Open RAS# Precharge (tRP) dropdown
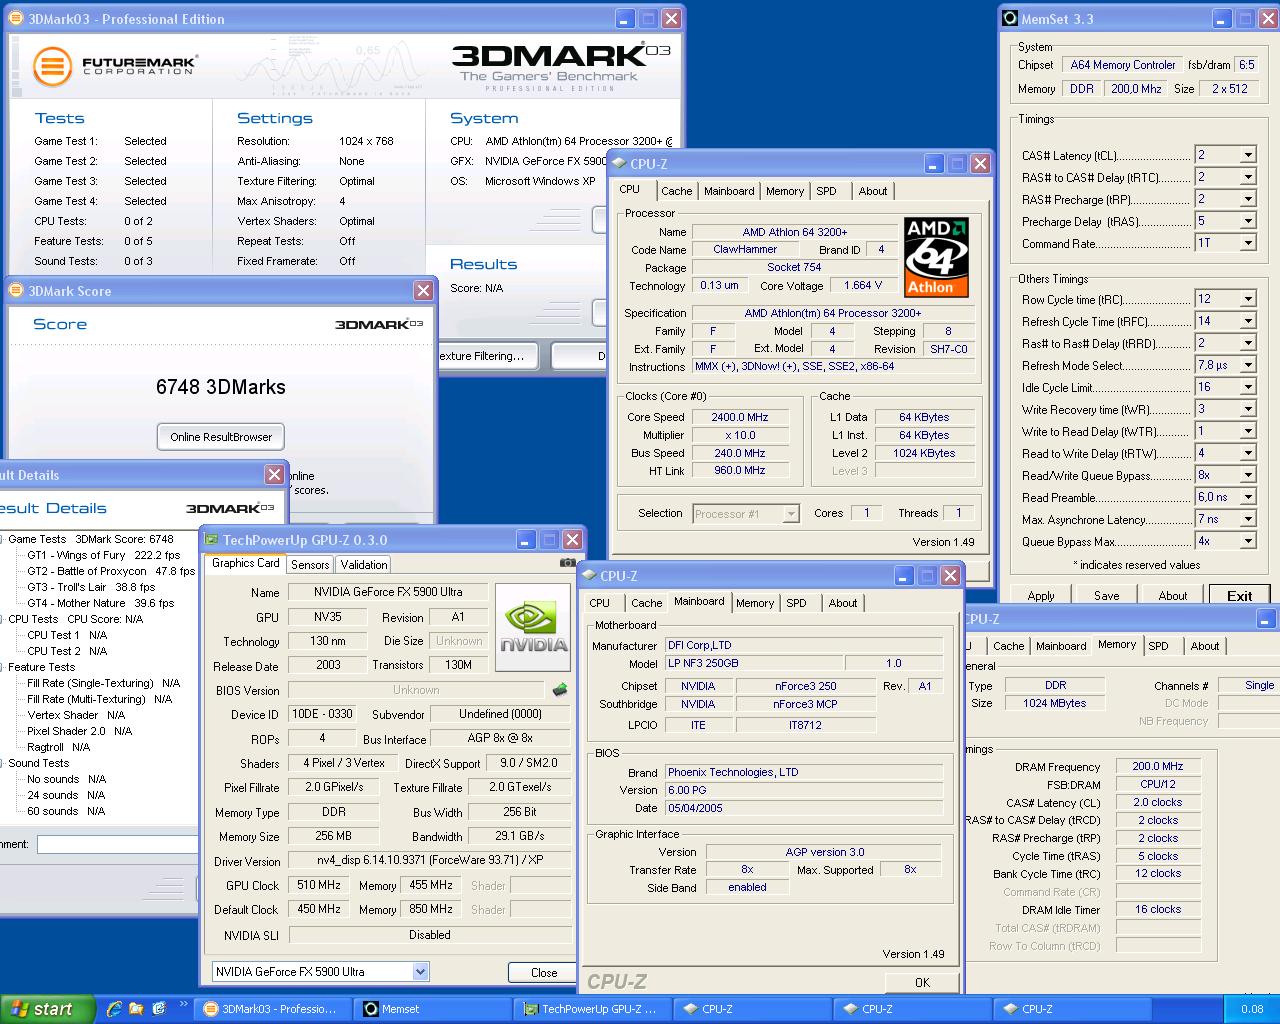This screenshot has height=1024, width=1280. [1248, 199]
